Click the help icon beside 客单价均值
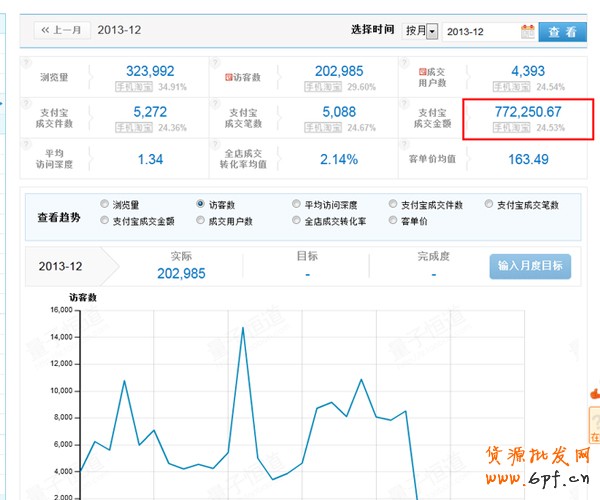Viewport: 600px width, 500px height. point(404,144)
